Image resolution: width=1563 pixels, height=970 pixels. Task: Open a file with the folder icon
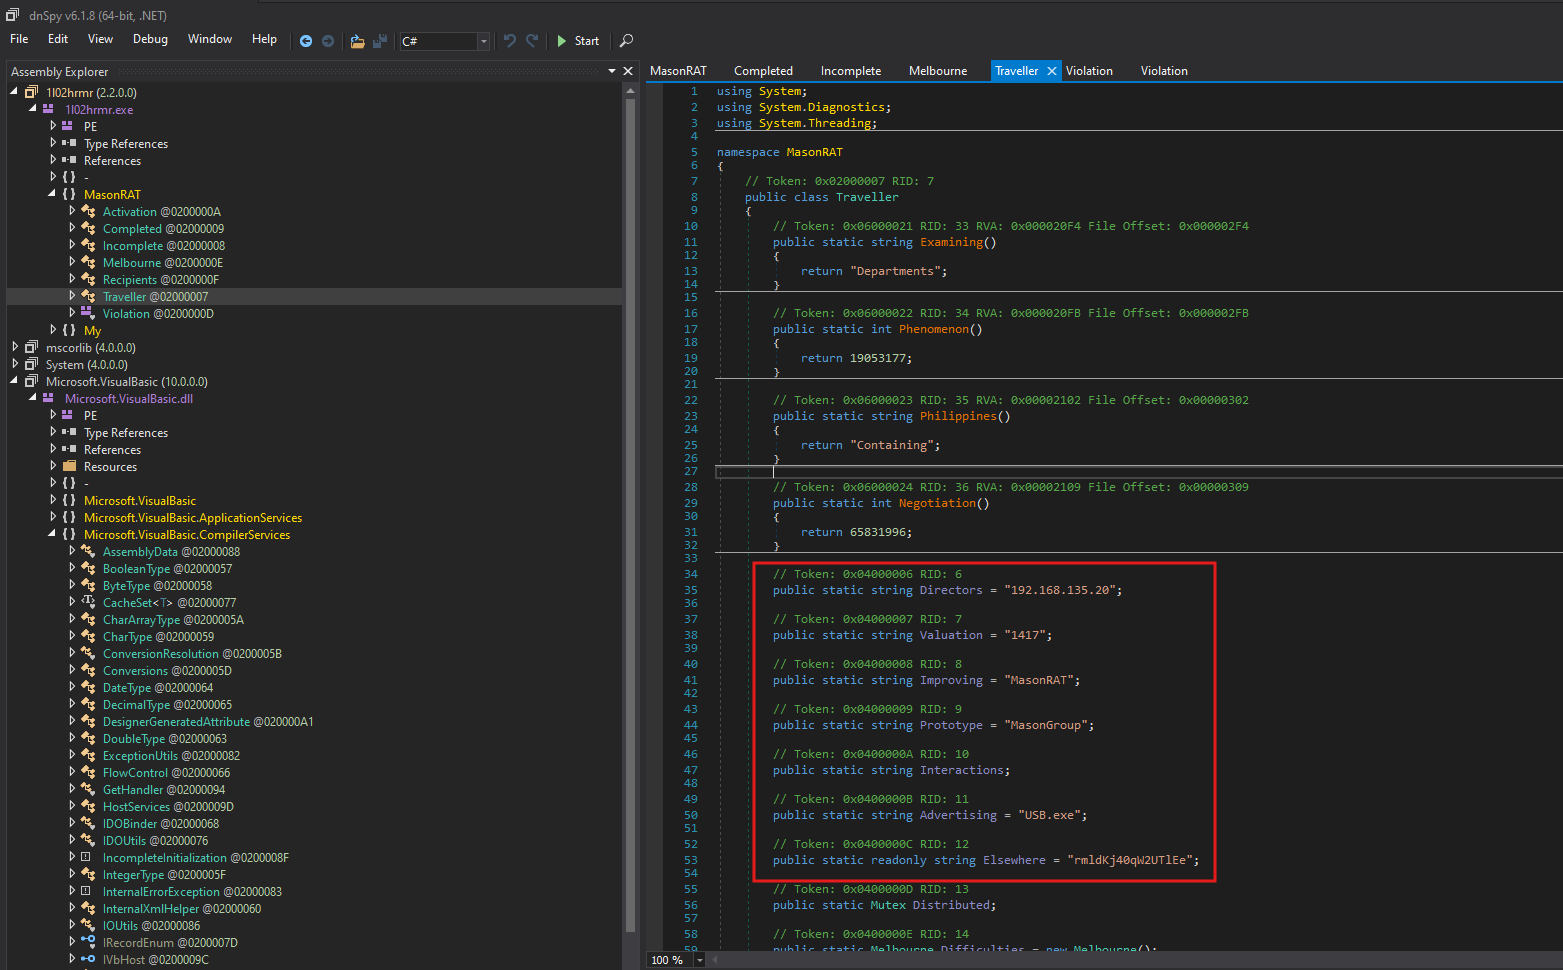[357, 41]
